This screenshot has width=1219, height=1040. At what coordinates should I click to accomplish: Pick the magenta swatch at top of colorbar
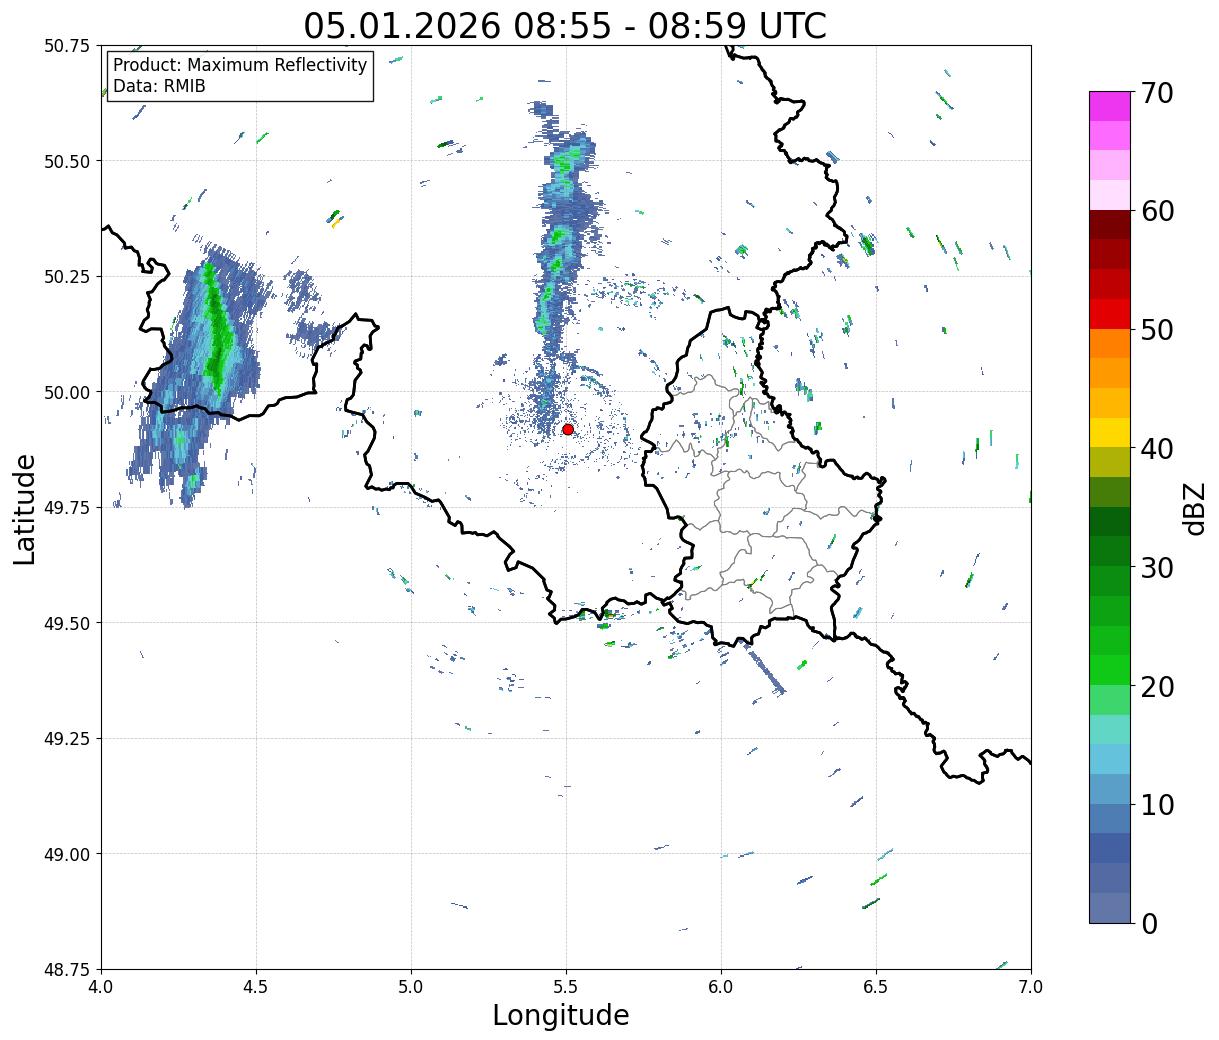(1110, 106)
